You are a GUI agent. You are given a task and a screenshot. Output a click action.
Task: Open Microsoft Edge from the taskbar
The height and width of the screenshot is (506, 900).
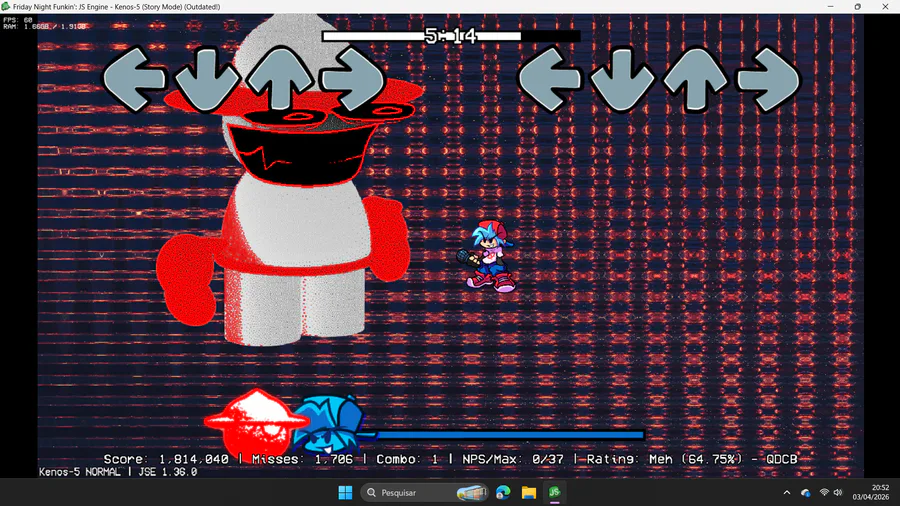[503, 492]
